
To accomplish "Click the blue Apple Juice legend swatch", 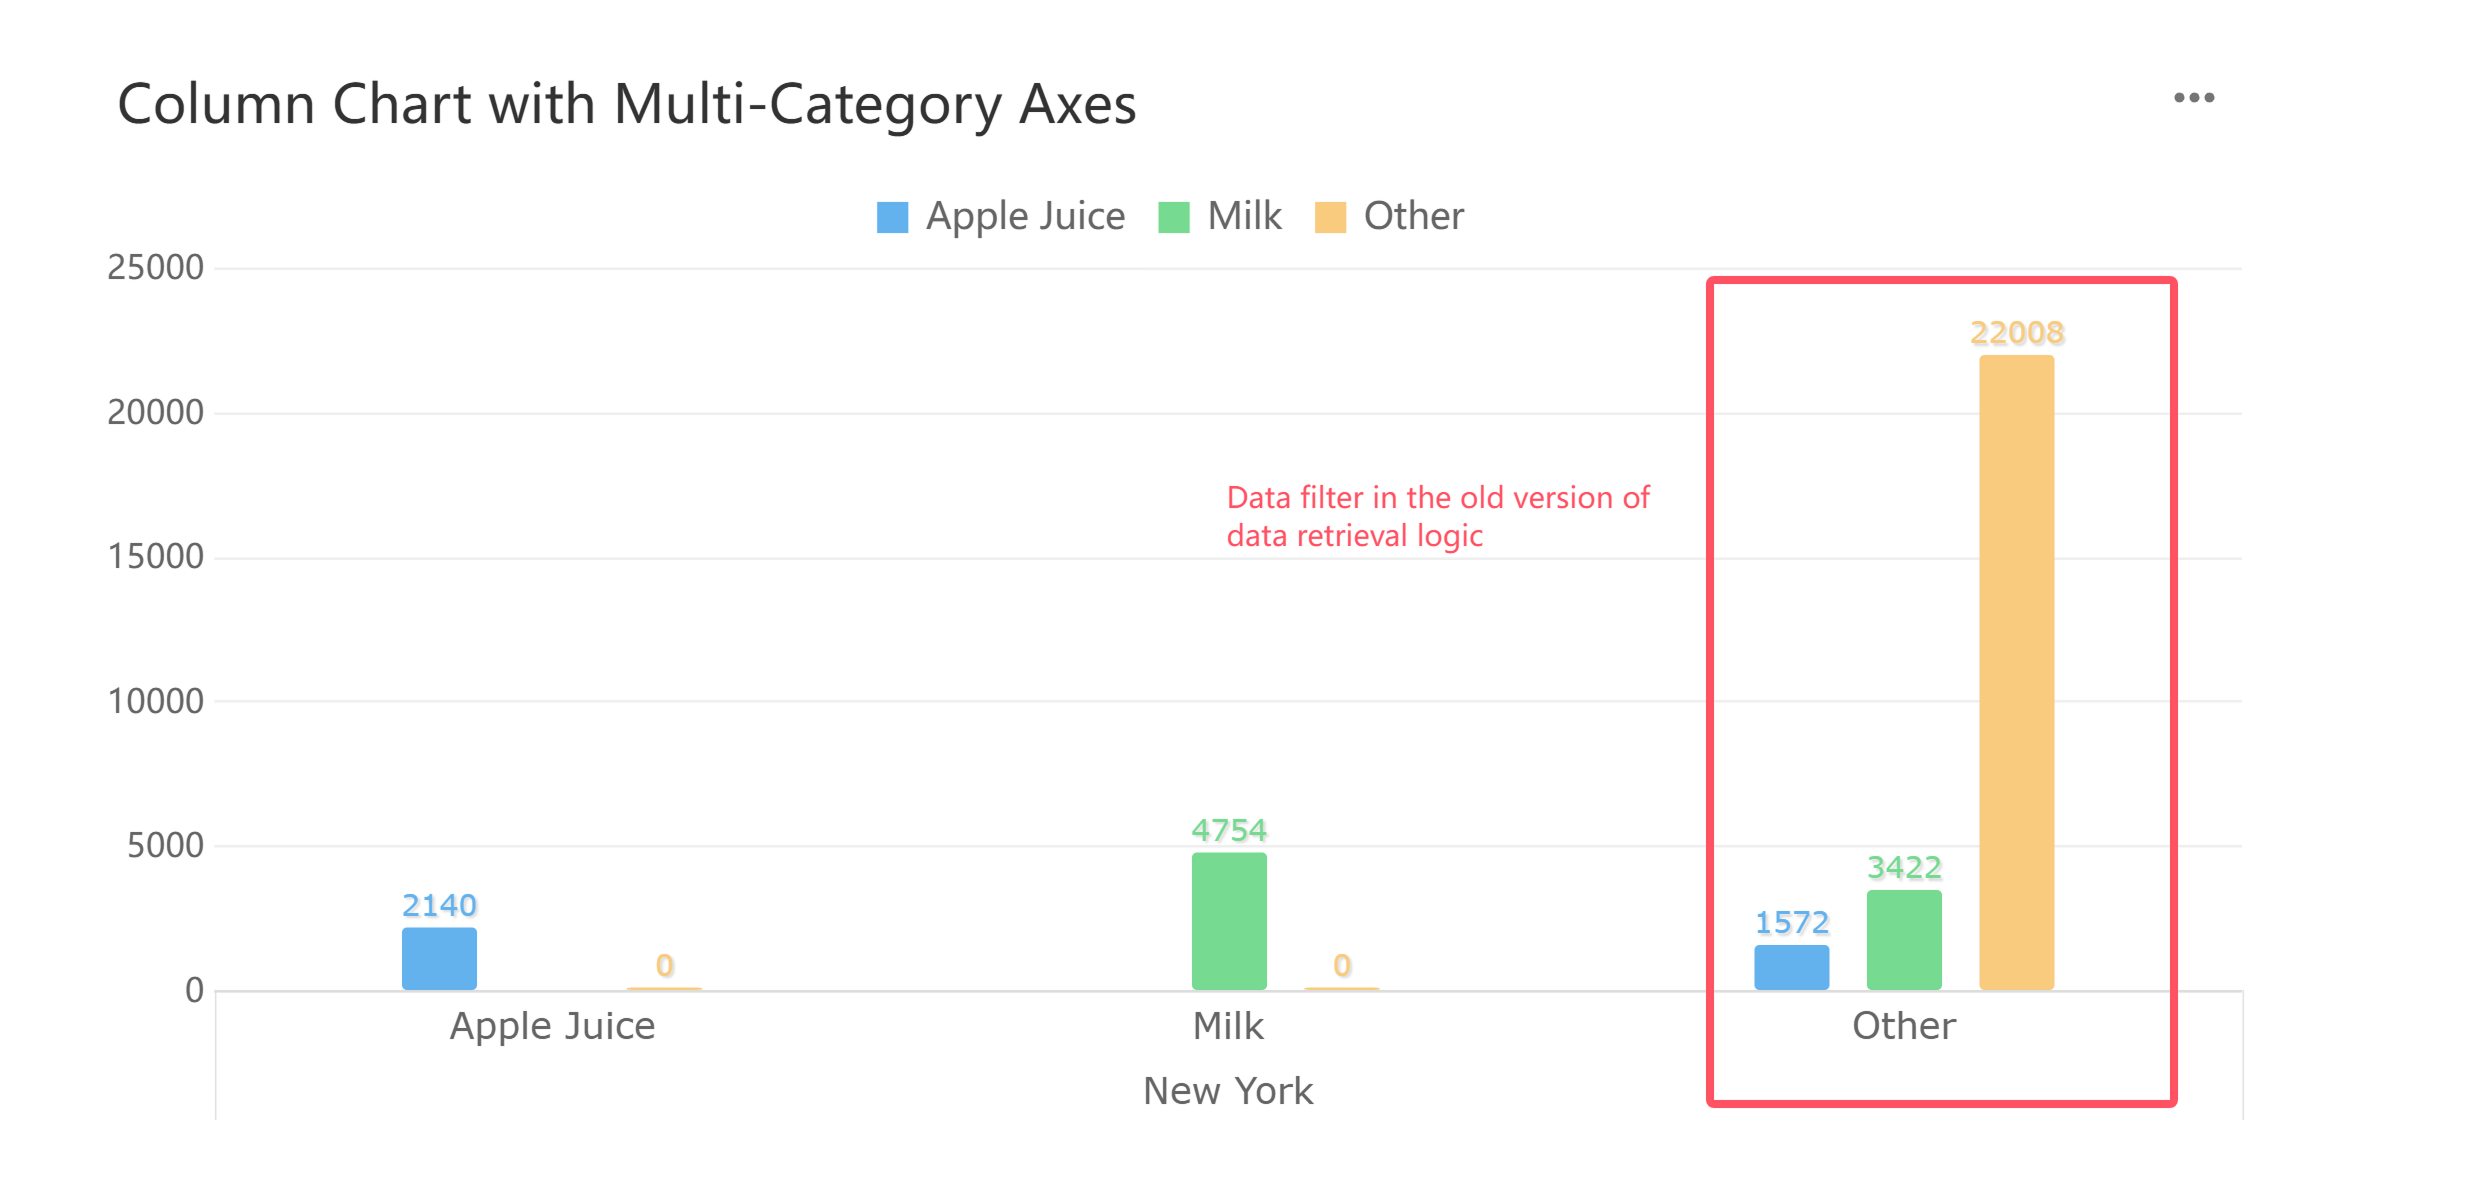I will tap(892, 217).
